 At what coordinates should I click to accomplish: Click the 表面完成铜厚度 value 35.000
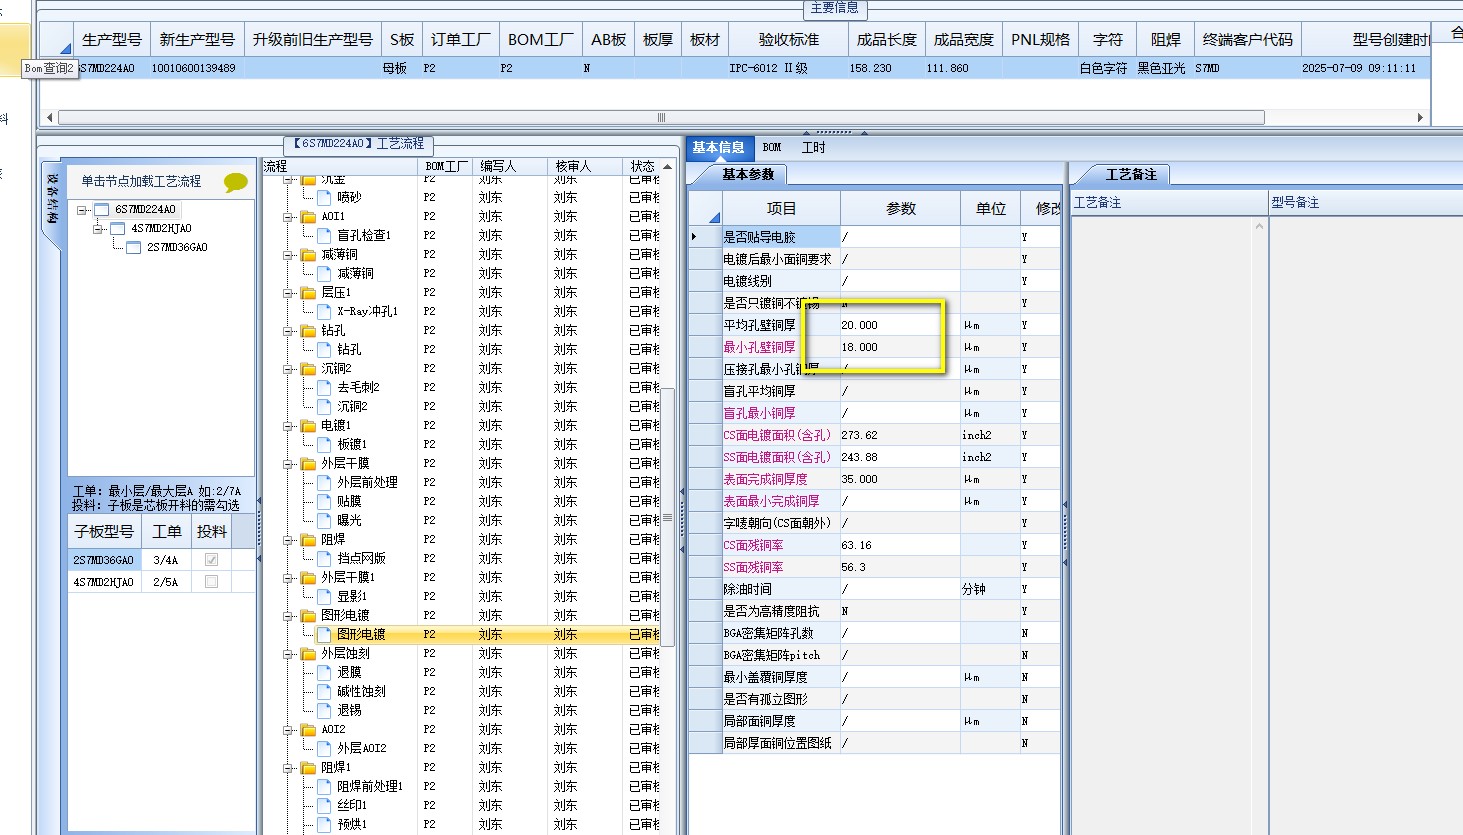tap(900, 480)
